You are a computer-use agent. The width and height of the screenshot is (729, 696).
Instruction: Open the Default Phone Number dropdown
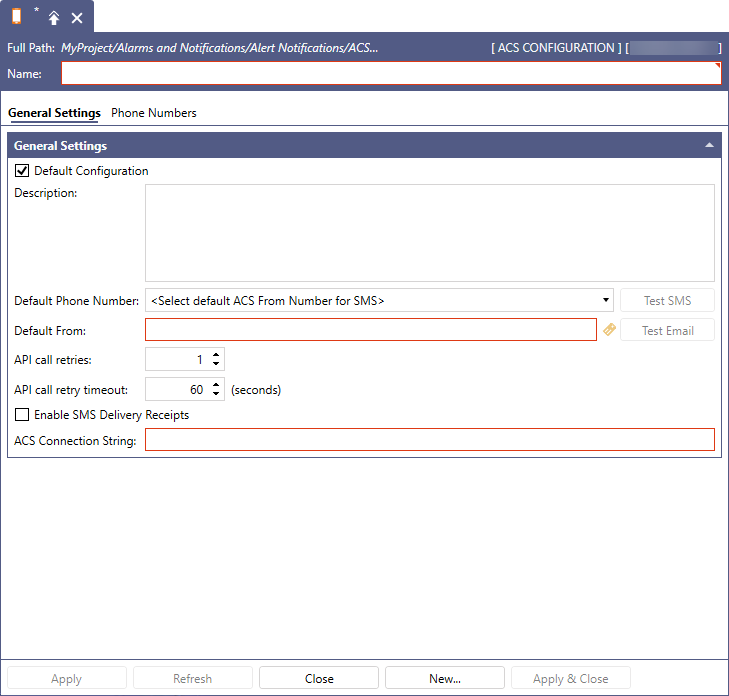(606, 300)
